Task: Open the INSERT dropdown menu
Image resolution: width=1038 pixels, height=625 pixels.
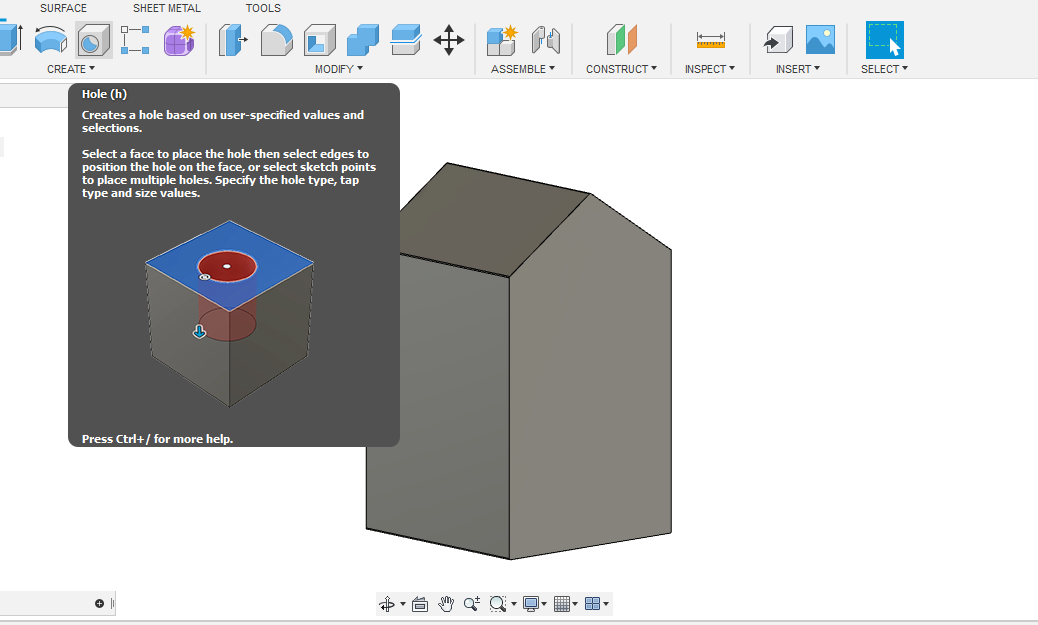Action: [798, 69]
